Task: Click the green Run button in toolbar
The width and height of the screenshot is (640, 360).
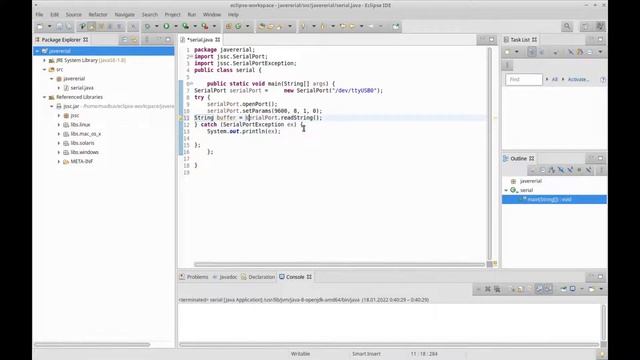Action: click(166, 27)
